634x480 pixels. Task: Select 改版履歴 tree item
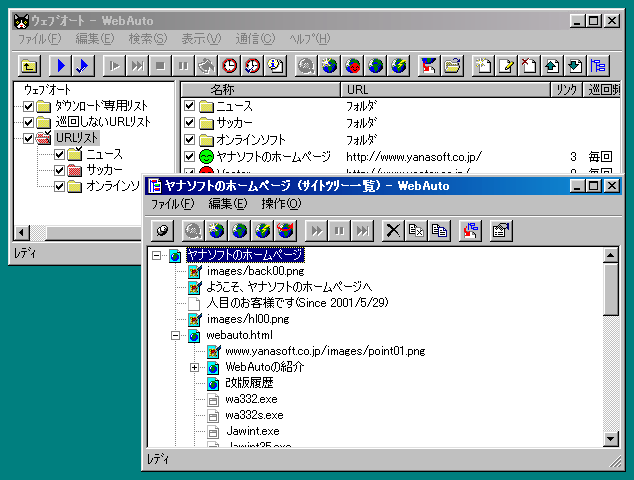[249, 383]
